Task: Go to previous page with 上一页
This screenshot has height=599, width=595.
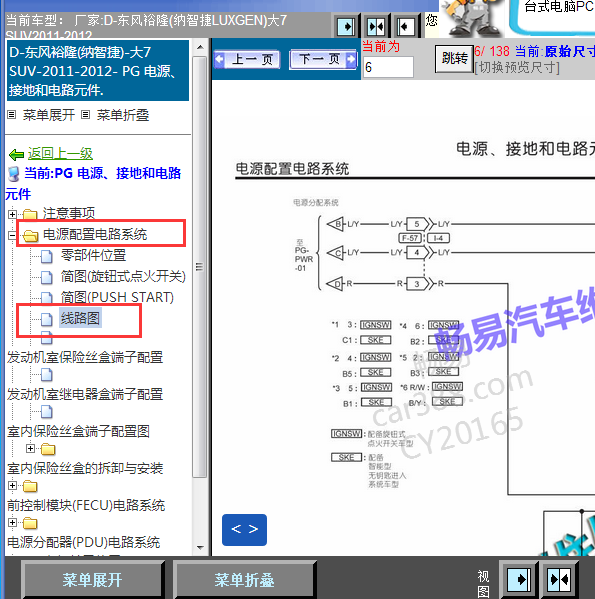Action: click(x=247, y=60)
